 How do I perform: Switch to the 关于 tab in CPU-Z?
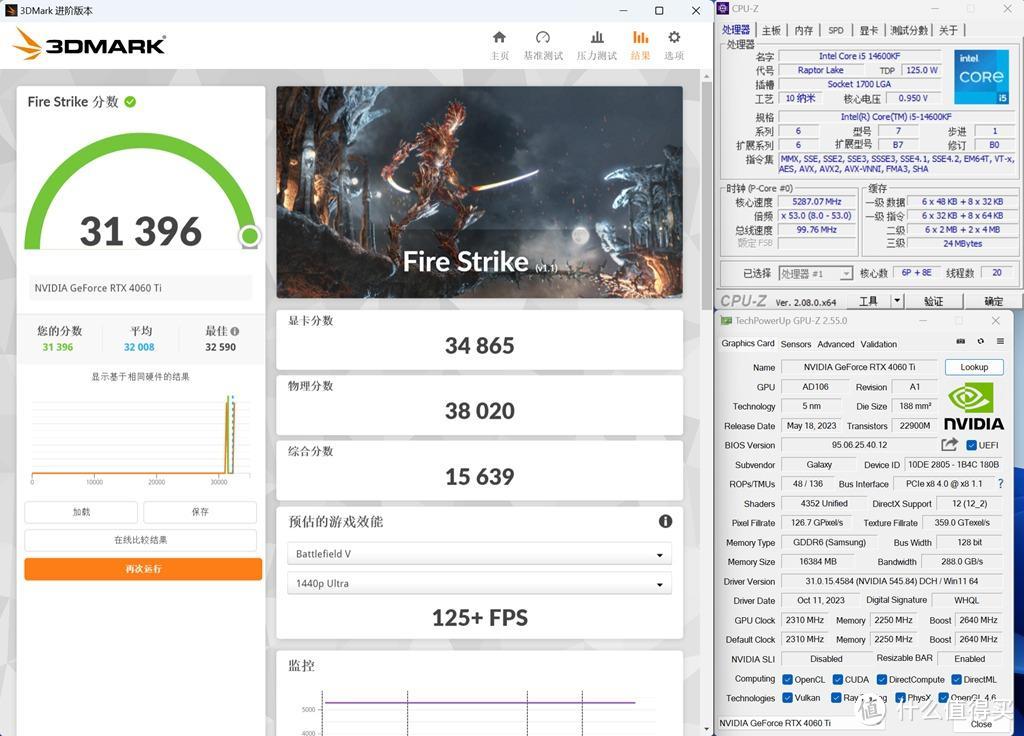pyautogui.click(x=948, y=30)
